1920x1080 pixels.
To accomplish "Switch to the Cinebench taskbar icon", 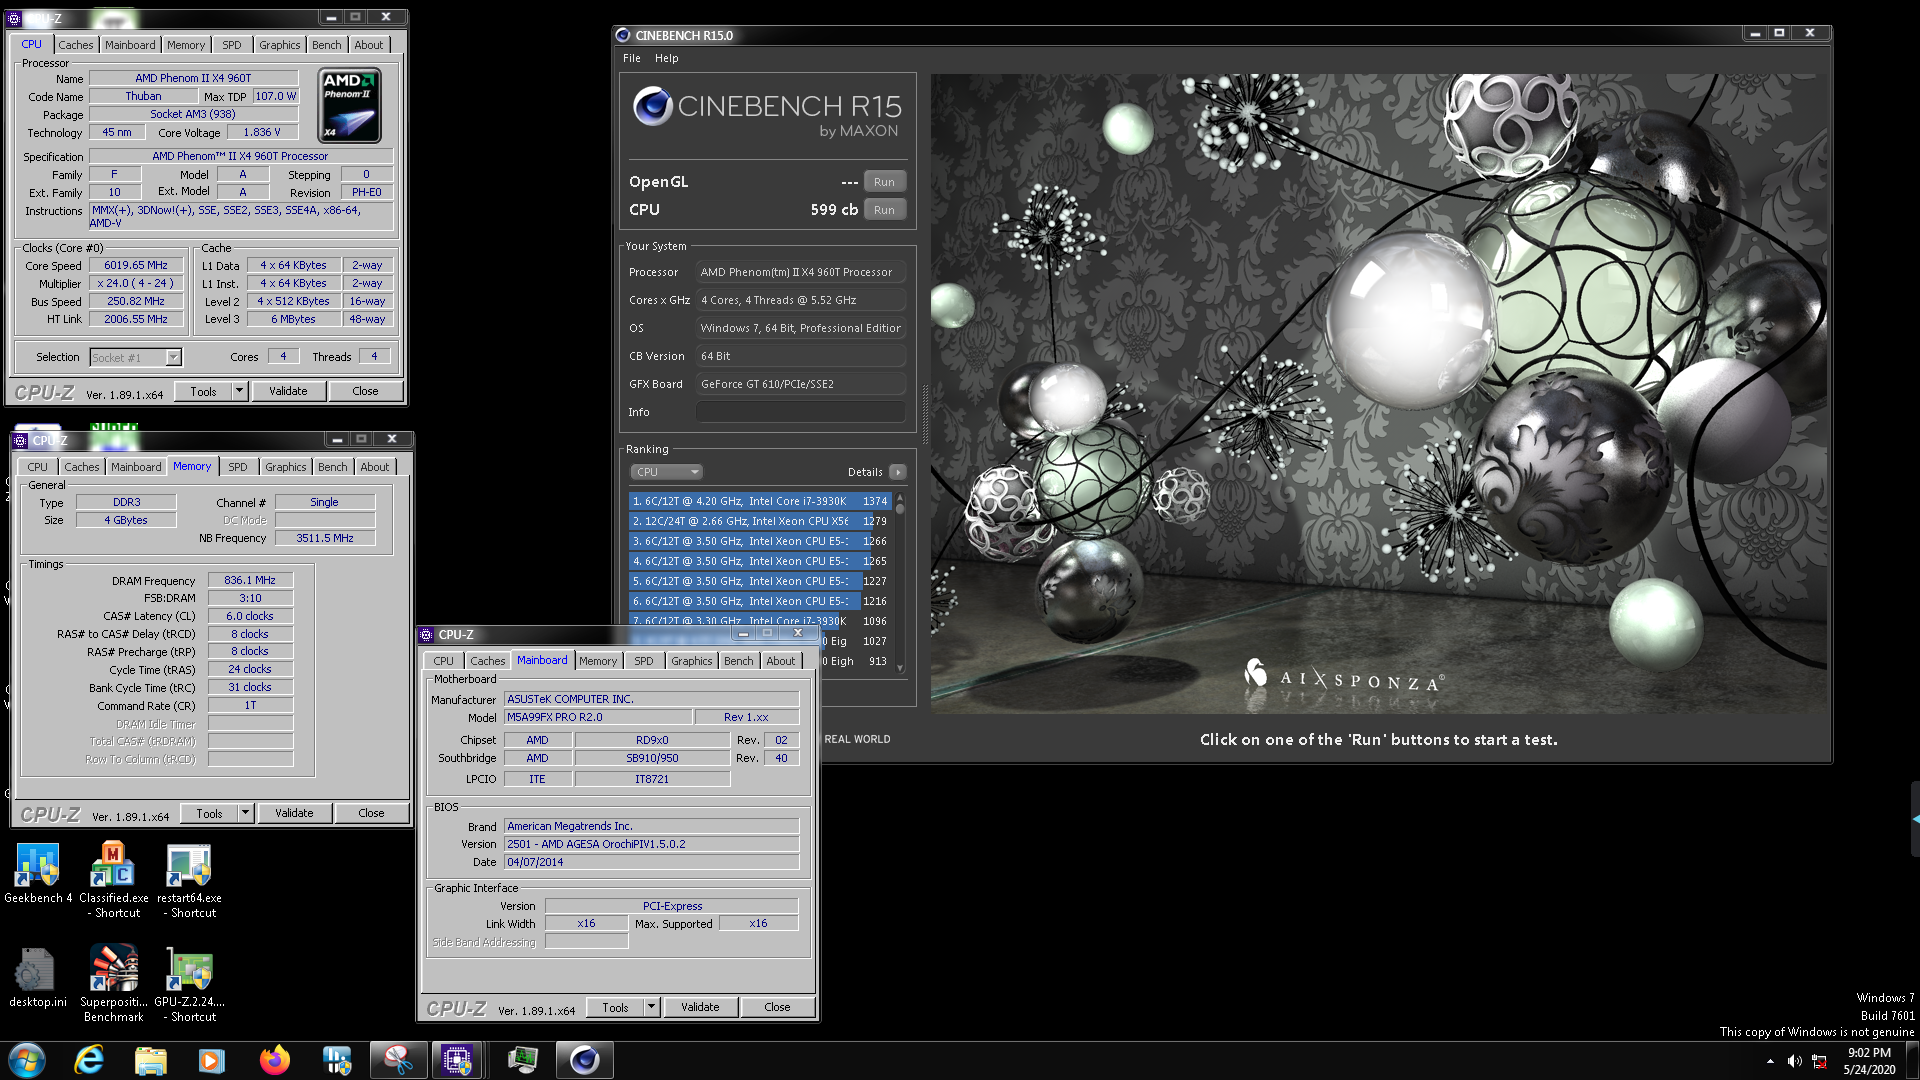I will [585, 1060].
